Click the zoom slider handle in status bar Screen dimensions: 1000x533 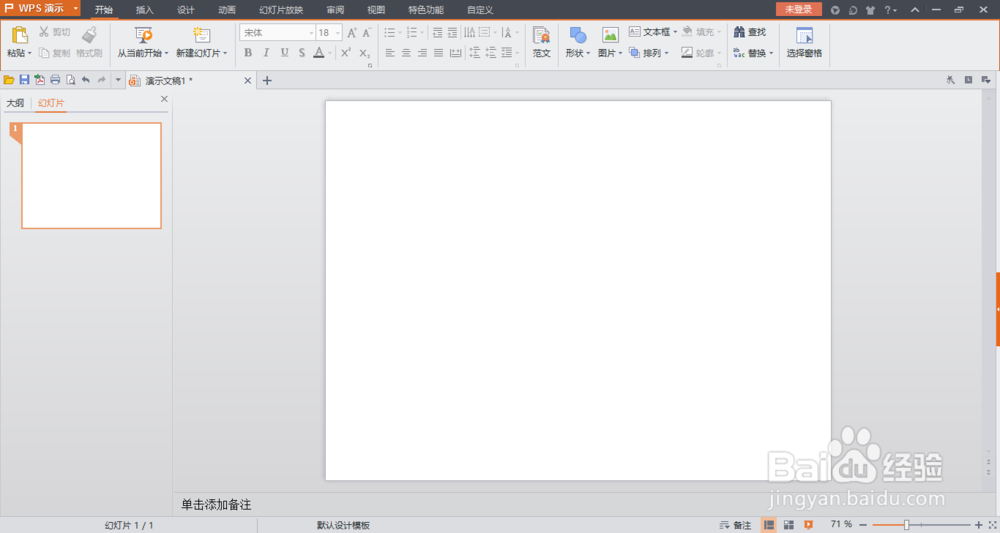click(906, 525)
